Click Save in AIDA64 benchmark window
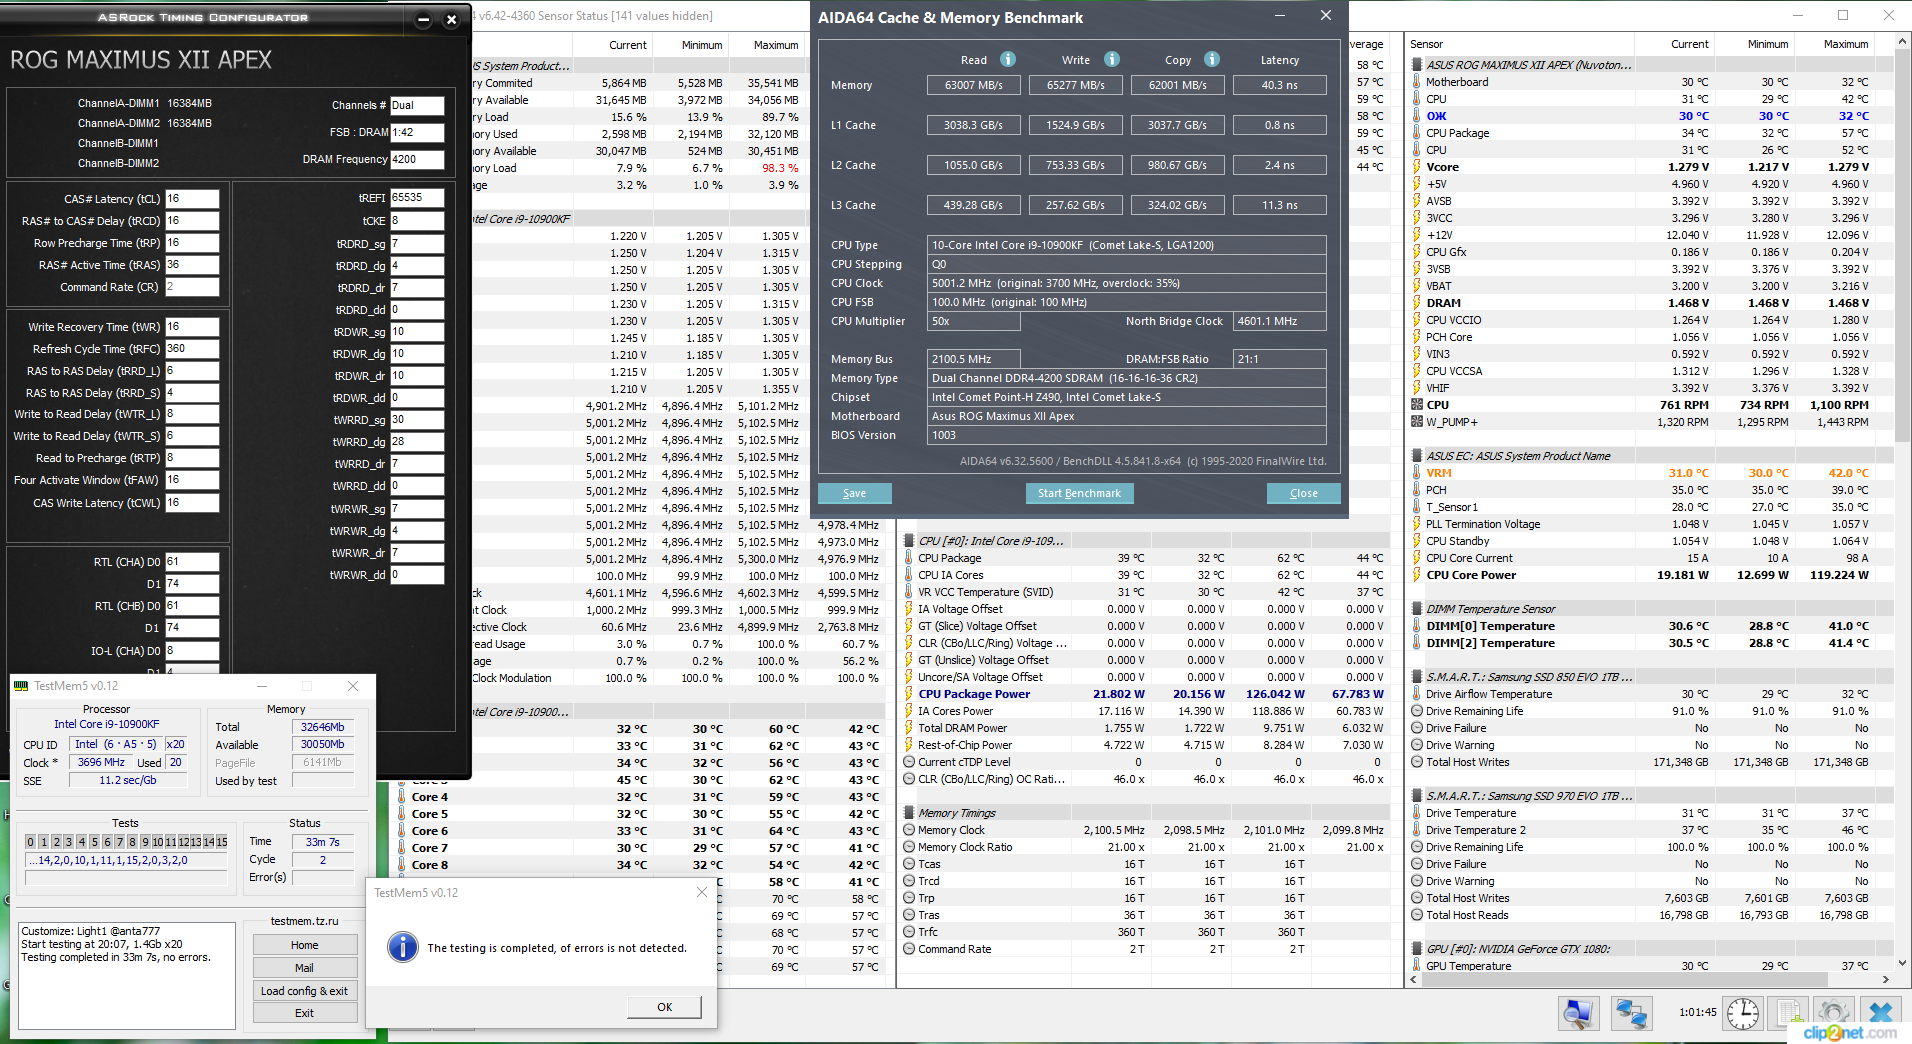The width and height of the screenshot is (1912, 1044). click(854, 493)
